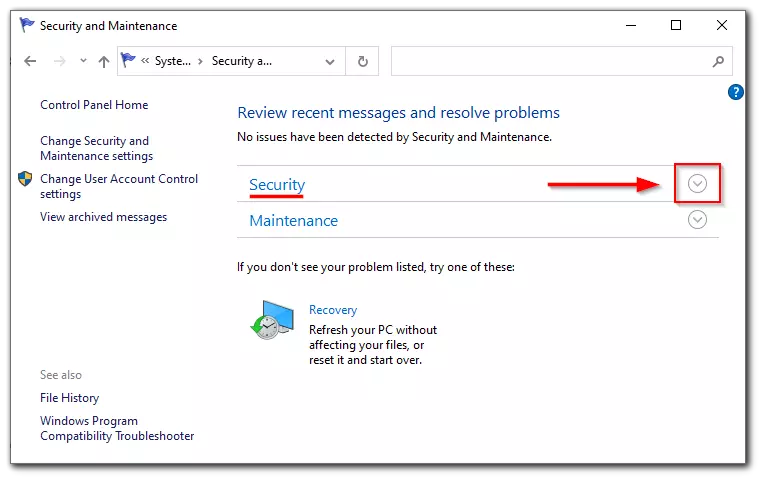The height and width of the screenshot is (482, 764).
Task: Minimize the Security and Maintenance window
Action: pyautogui.click(x=631, y=25)
